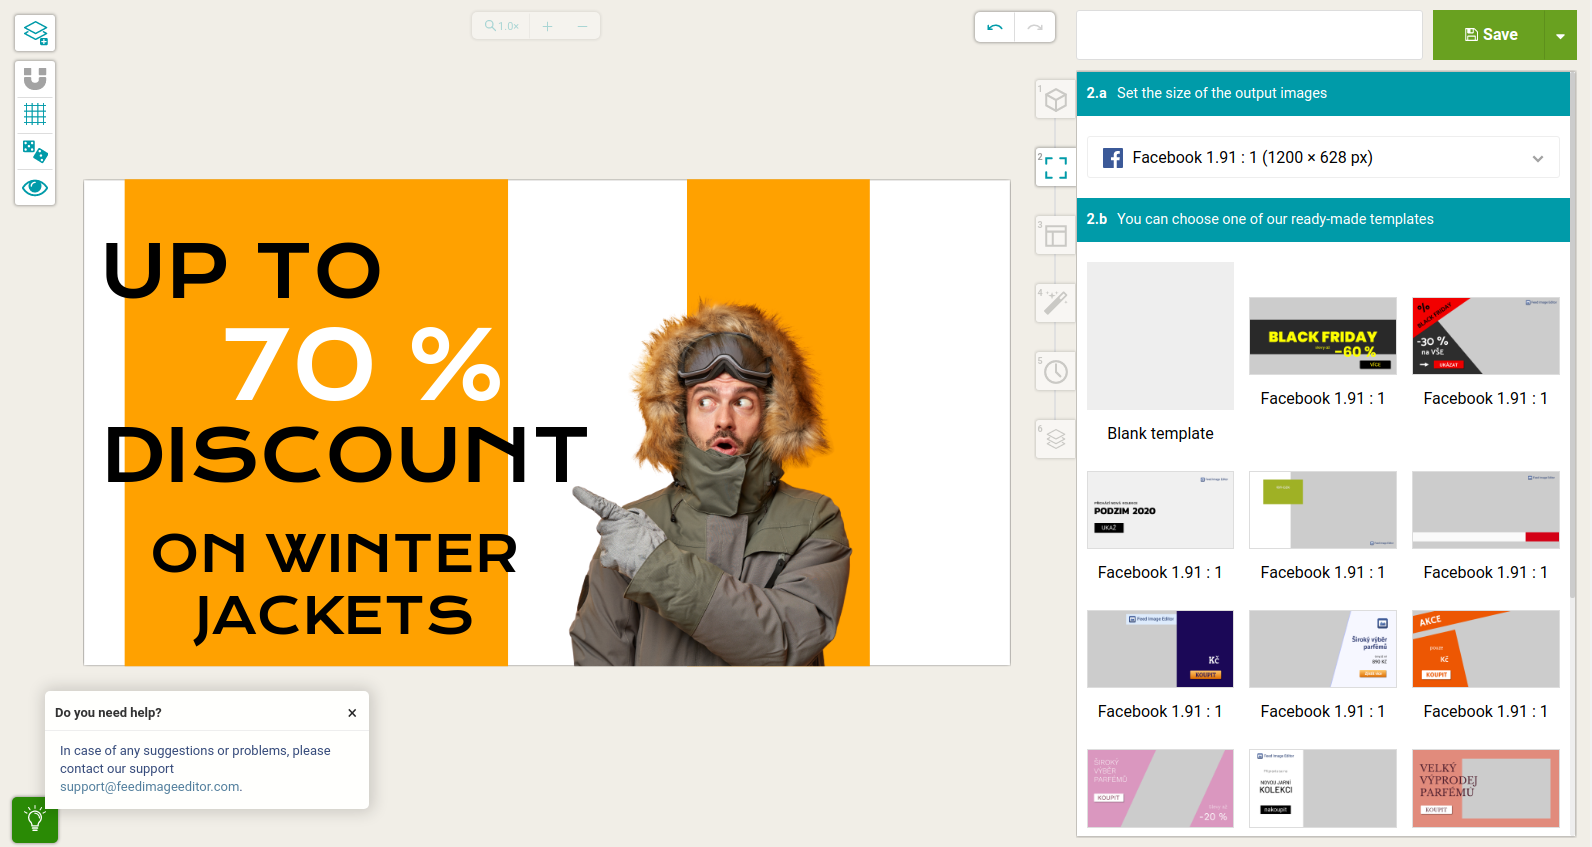Zoom in with the plus button

[x=547, y=26]
